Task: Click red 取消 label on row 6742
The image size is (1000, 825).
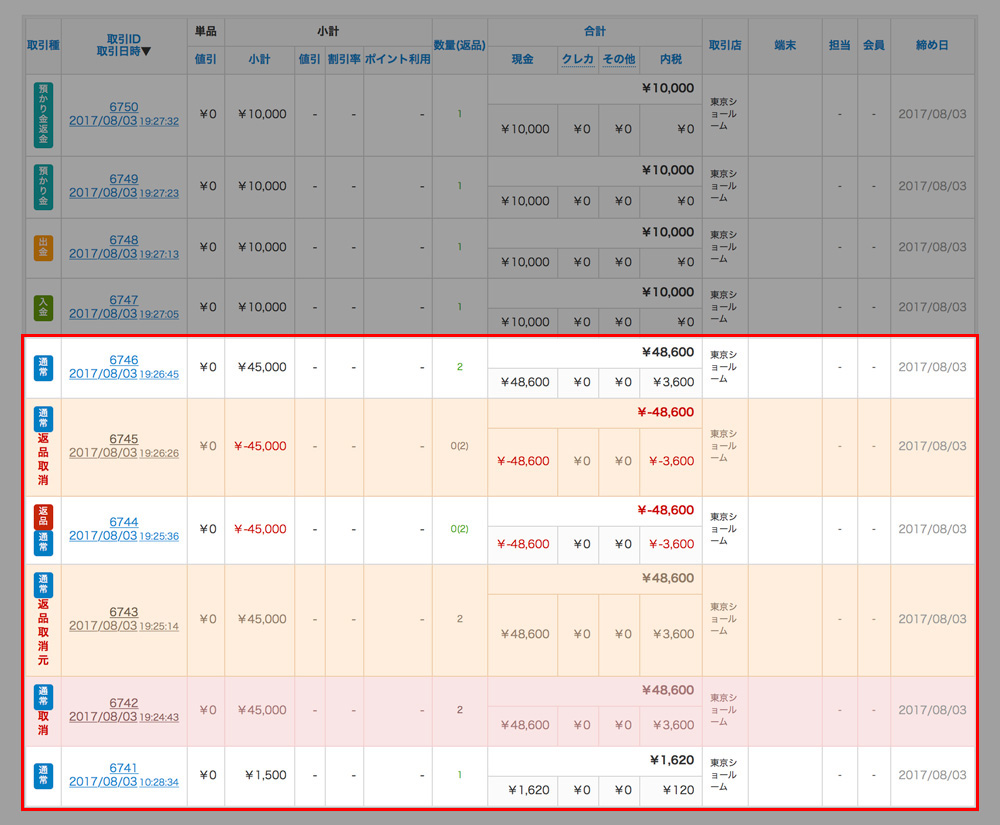Action: point(43,723)
